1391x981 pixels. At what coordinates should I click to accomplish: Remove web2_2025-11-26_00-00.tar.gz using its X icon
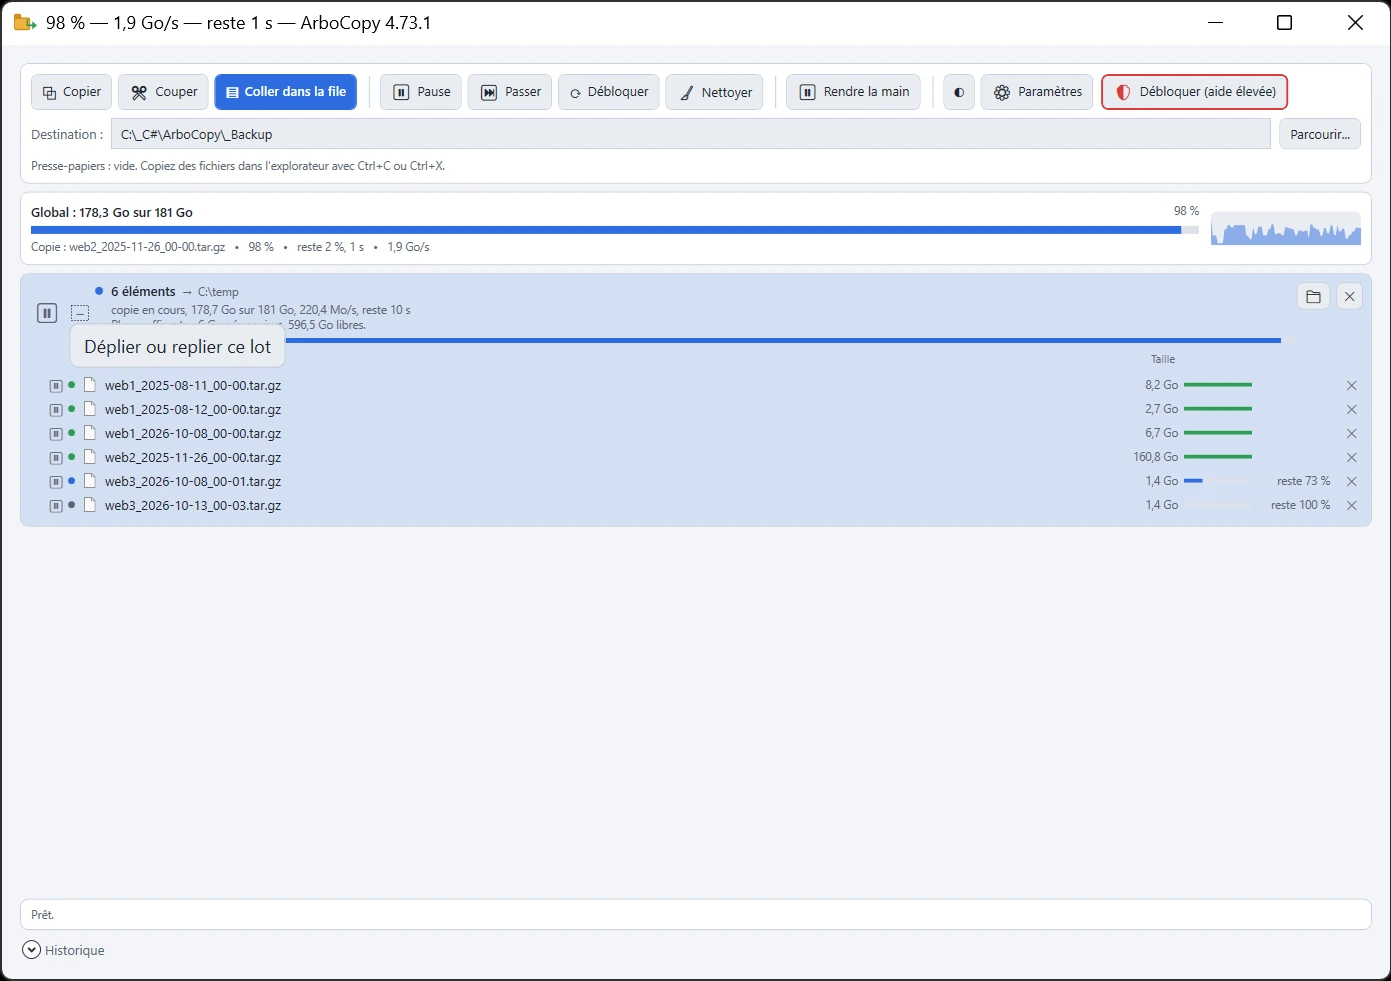[1351, 457]
